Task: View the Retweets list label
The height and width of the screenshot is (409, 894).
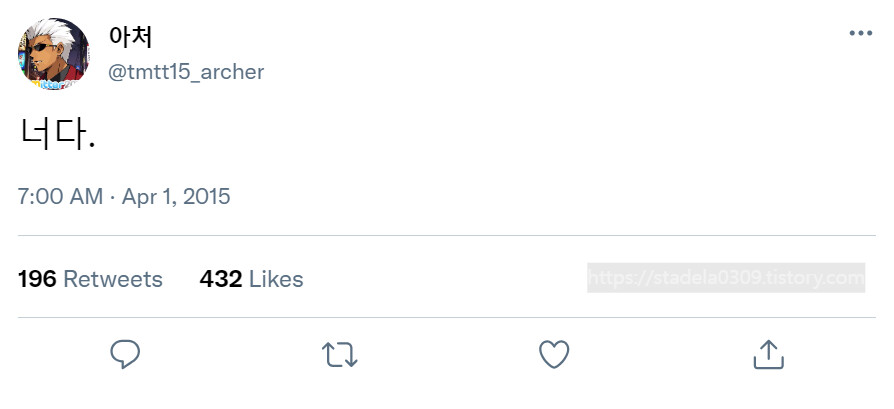Action: coord(112,279)
